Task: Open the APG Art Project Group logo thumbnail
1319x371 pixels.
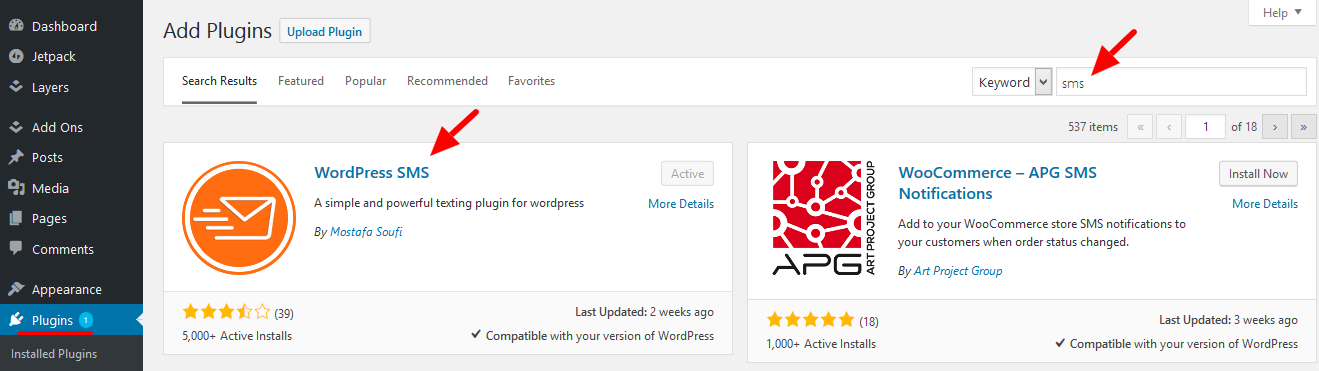Action: coord(824,218)
